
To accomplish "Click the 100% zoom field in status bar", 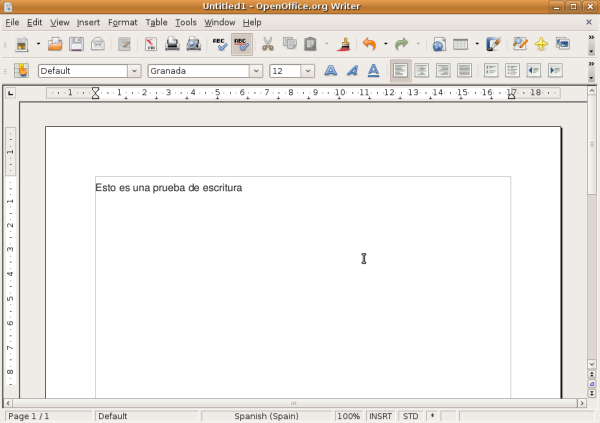I will (x=348, y=416).
